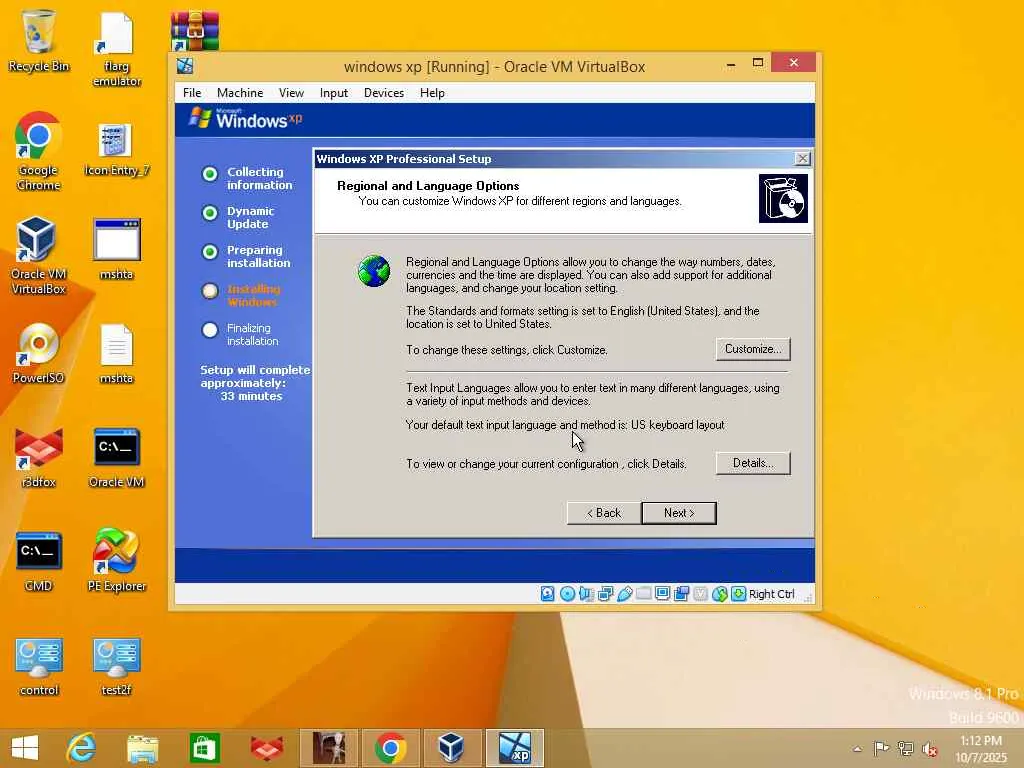
Task: Click the Details... button for text input languages
Action: [x=753, y=463]
